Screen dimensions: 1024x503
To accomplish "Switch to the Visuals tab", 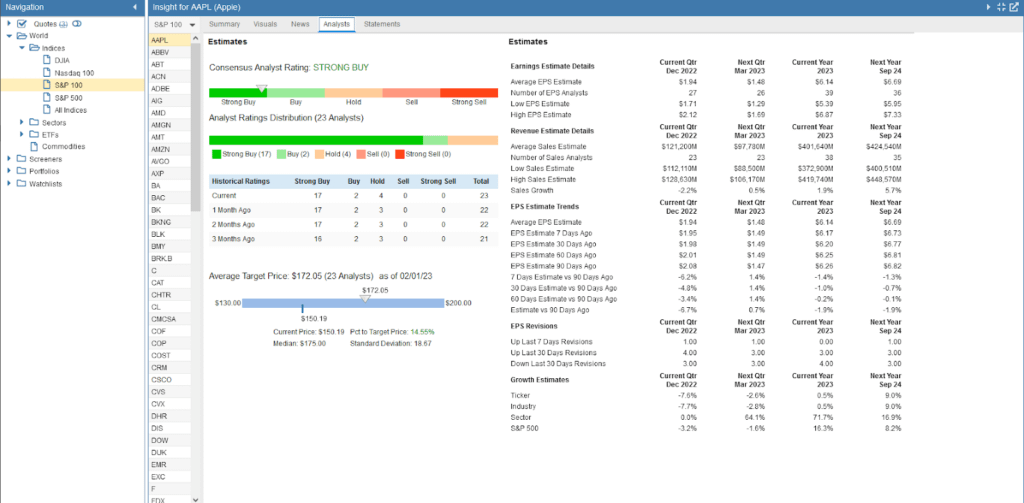I will click(264, 24).
